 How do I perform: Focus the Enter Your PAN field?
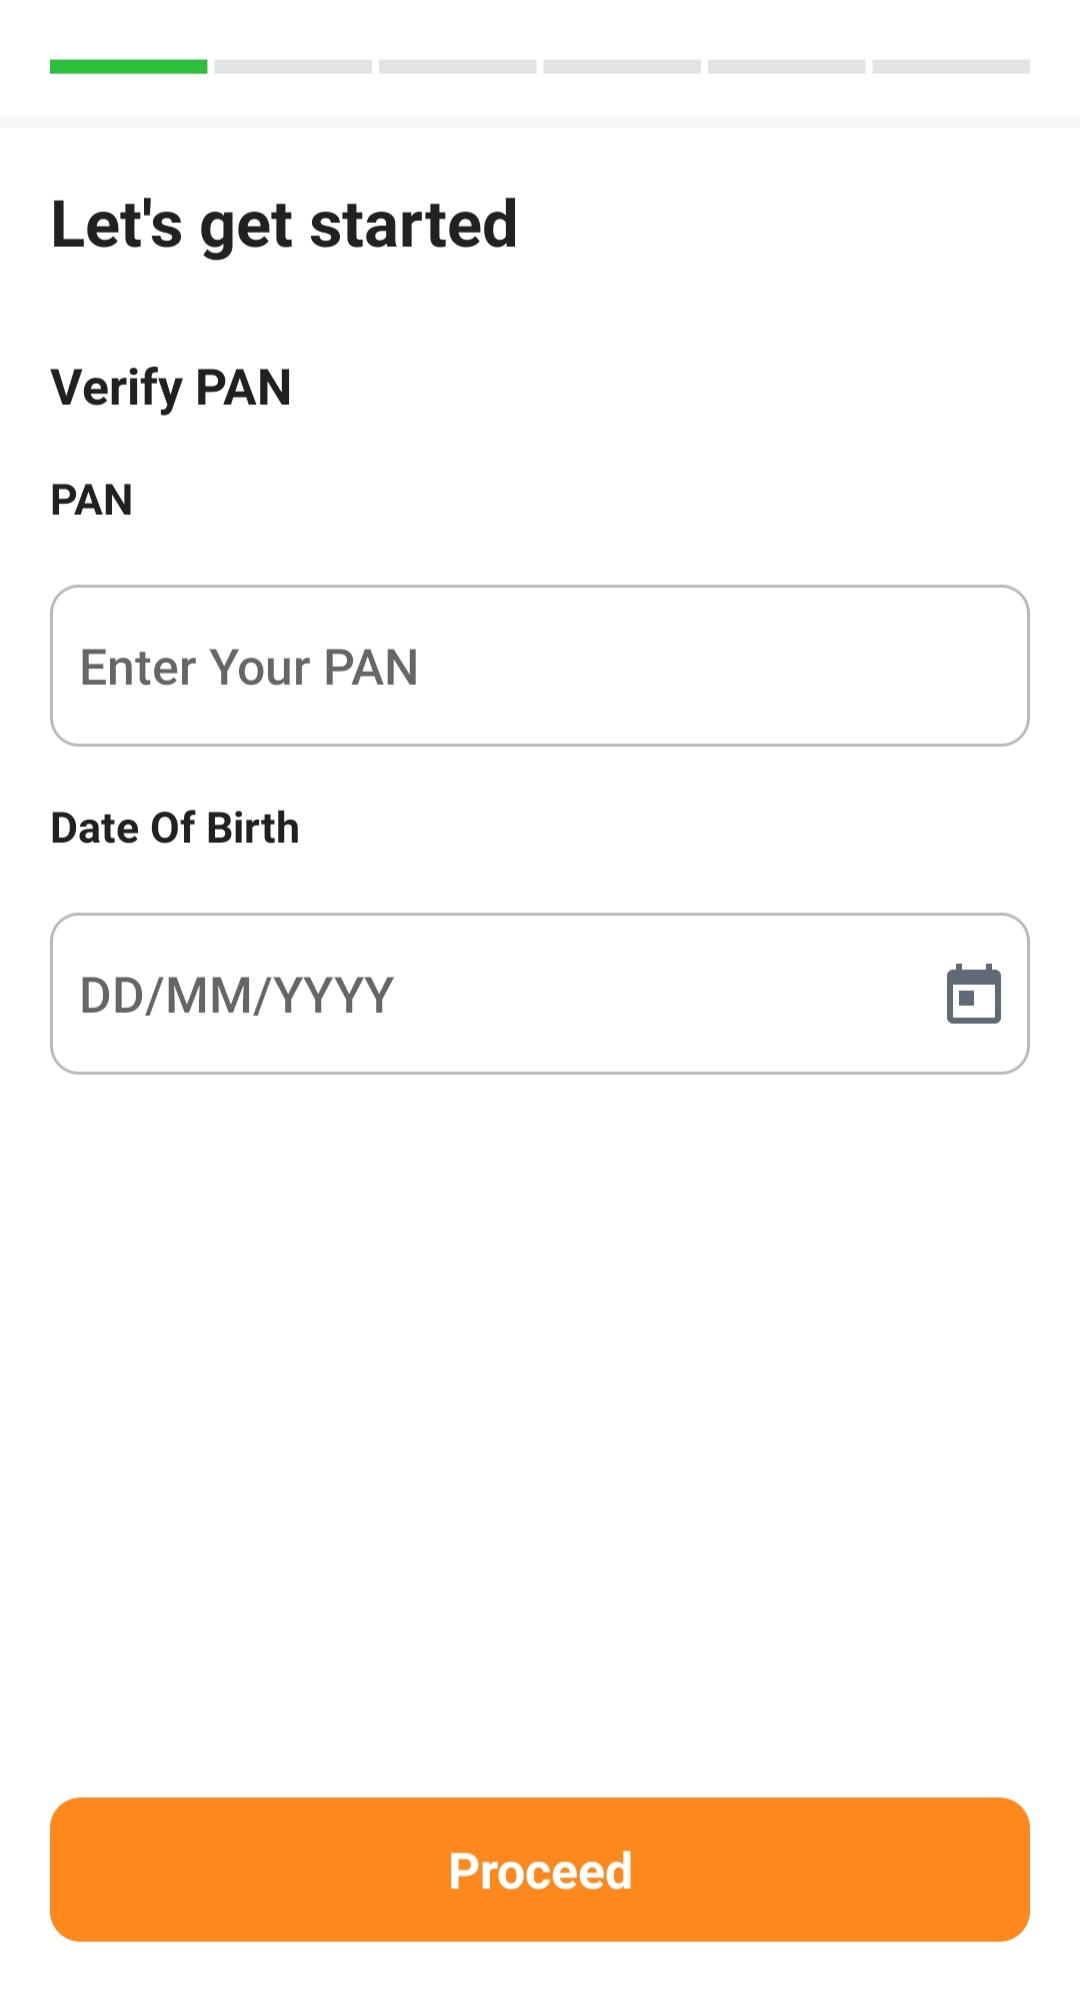[x=540, y=666]
